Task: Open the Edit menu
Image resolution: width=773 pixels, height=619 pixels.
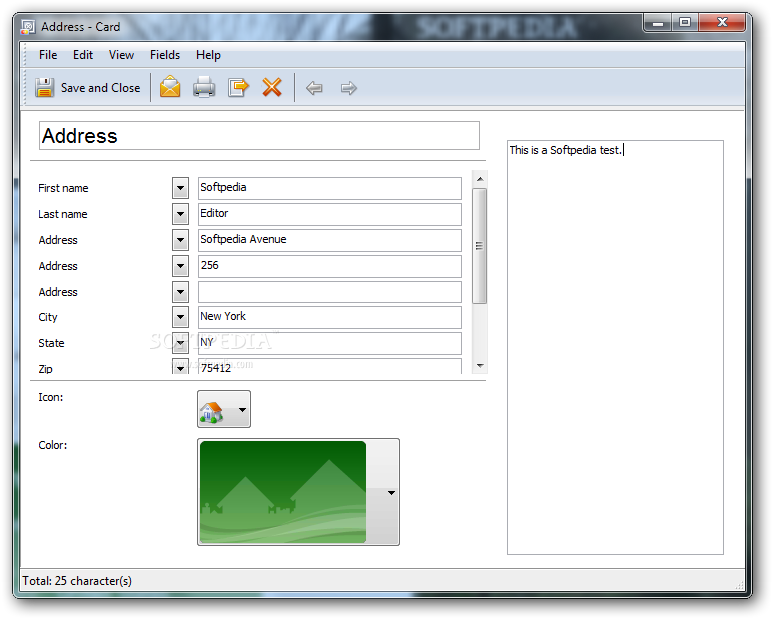Action: pyautogui.click(x=83, y=55)
